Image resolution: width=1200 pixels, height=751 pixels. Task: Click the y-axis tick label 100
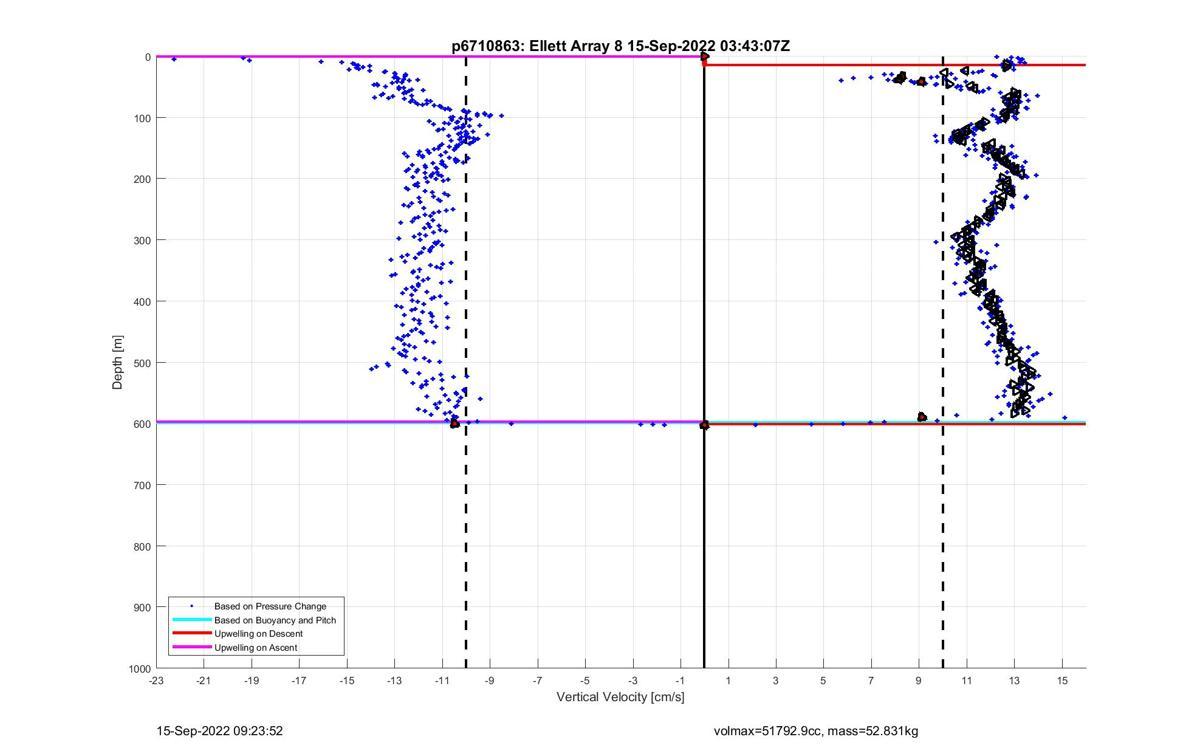142,118
